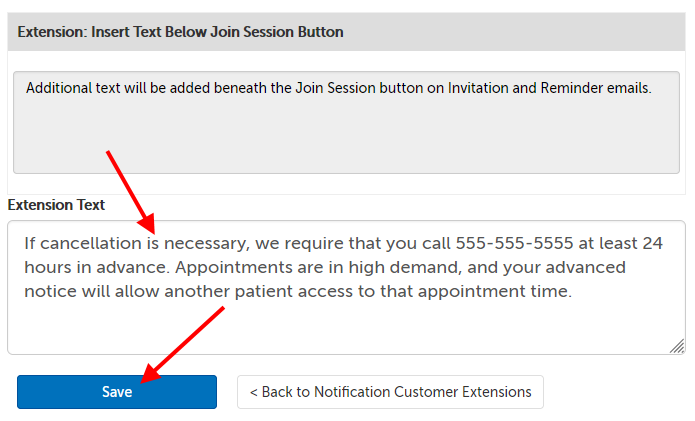Click the "Insert Text Below Join Session Button" header
Image resolution: width=695 pixels, height=421 pixels.
[x=180, y=32]
